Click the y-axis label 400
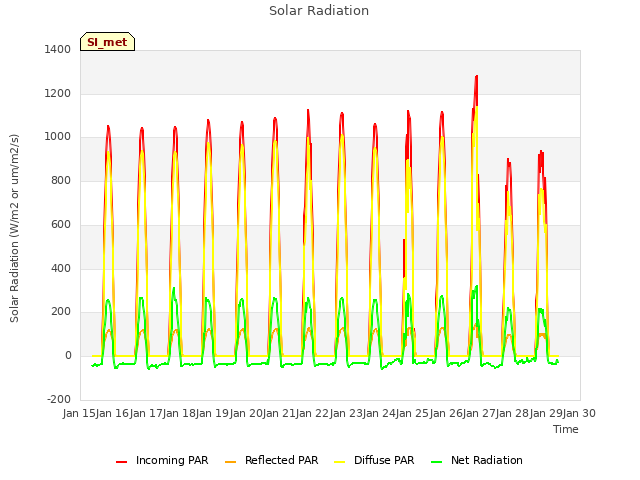The image size is (640, 480). coord(61,268)
